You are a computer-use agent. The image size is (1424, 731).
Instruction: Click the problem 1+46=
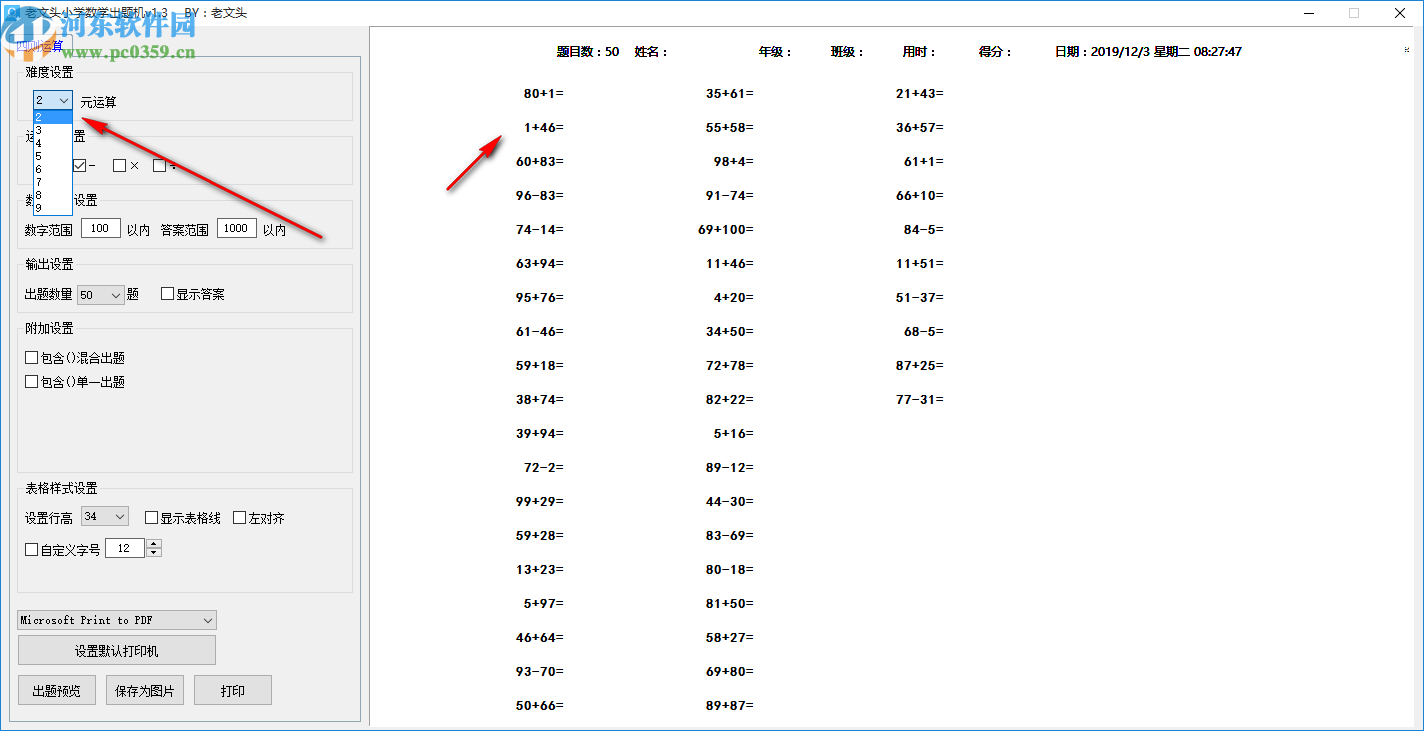pyautogui.click(x=544, y=127)
